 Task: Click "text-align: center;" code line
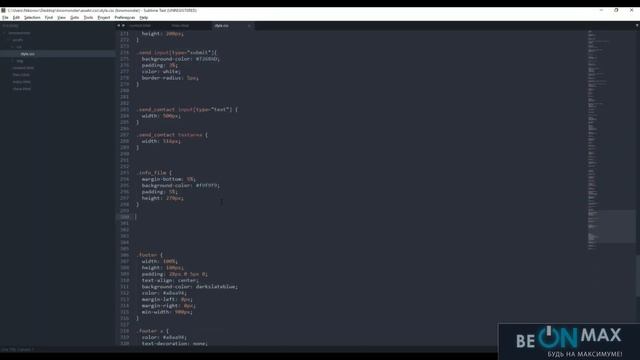[x=170, y=280]
